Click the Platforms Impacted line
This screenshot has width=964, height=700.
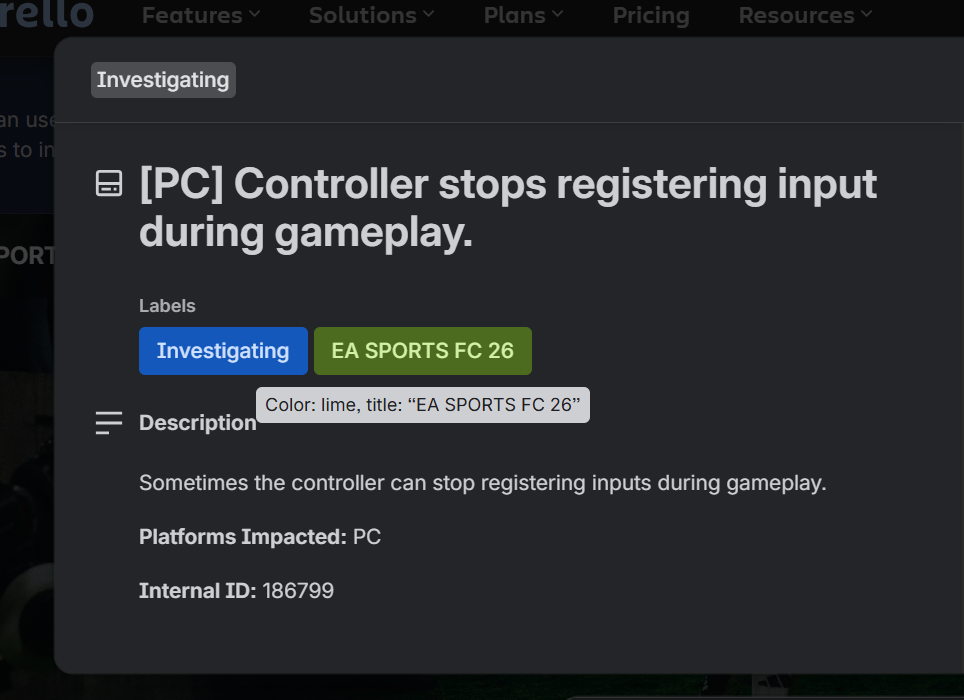click(x=260, y=537)
